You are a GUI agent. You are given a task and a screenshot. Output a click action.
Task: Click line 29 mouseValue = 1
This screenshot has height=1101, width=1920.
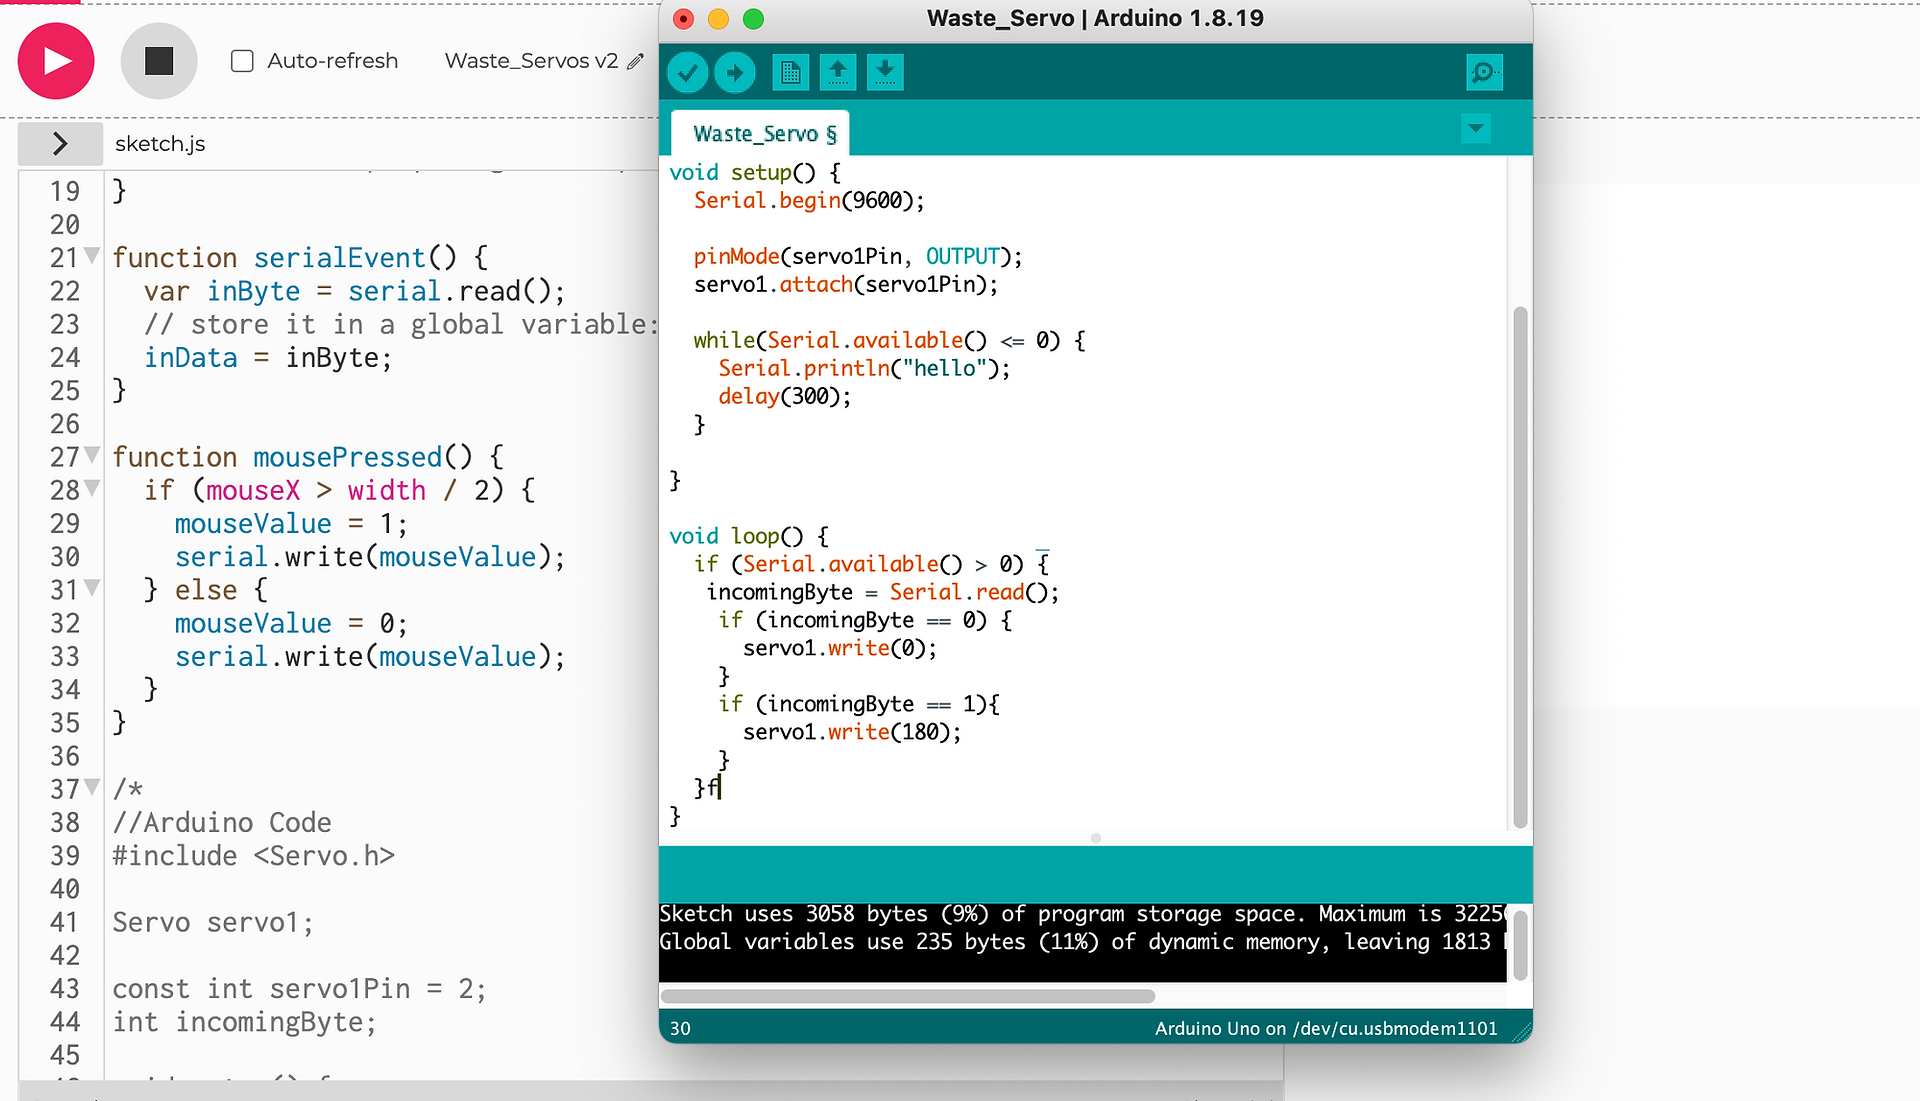291,523
